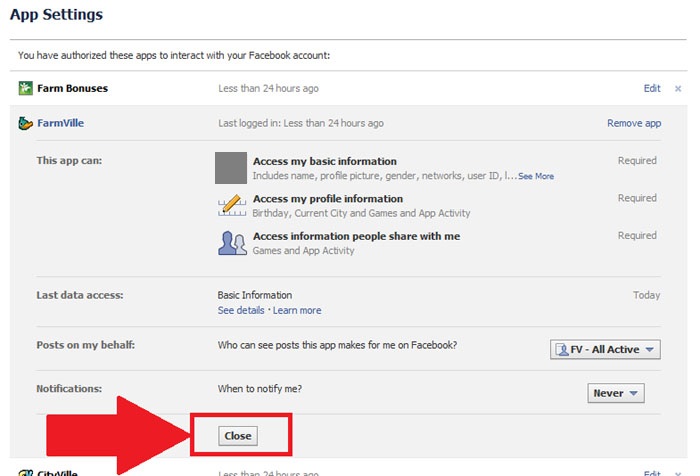
Task: Click the 'Today' data access date
Action: [646, 295]
